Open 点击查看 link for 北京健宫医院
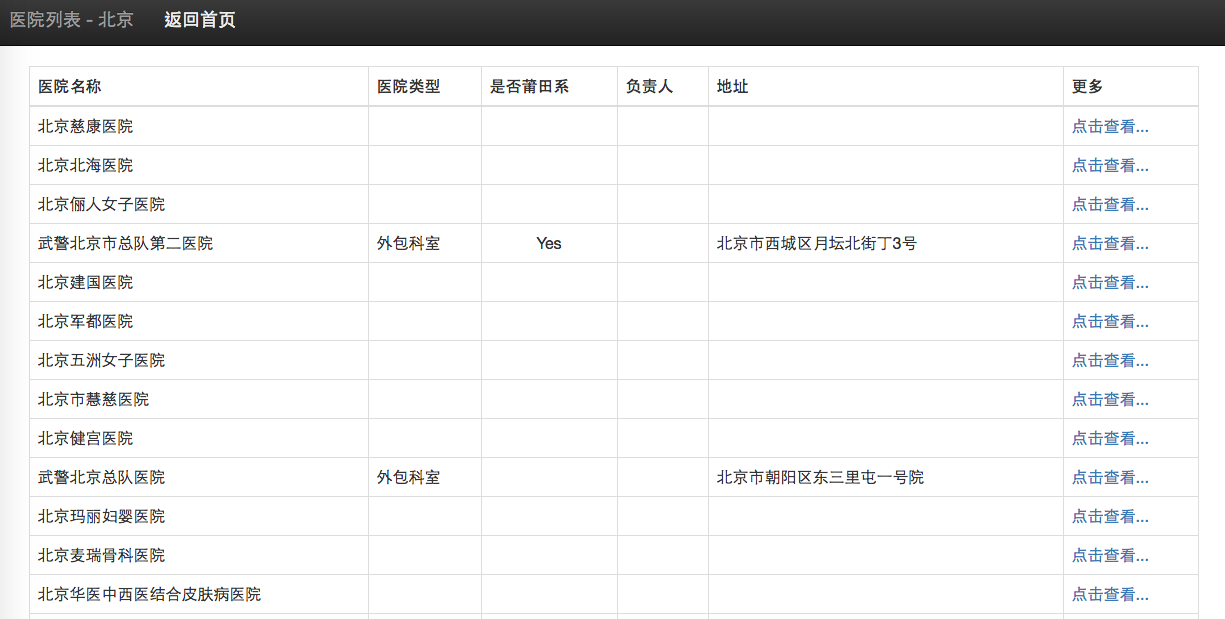The height and width of the screenshot is (619, 1225). click(x=1110, y=438)
